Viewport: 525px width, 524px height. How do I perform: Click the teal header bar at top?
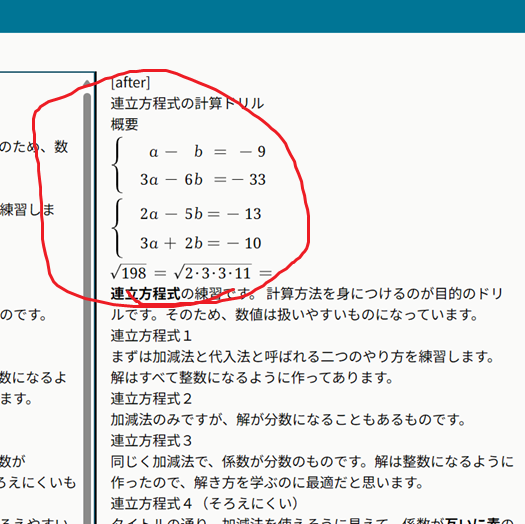pos(262,16)
